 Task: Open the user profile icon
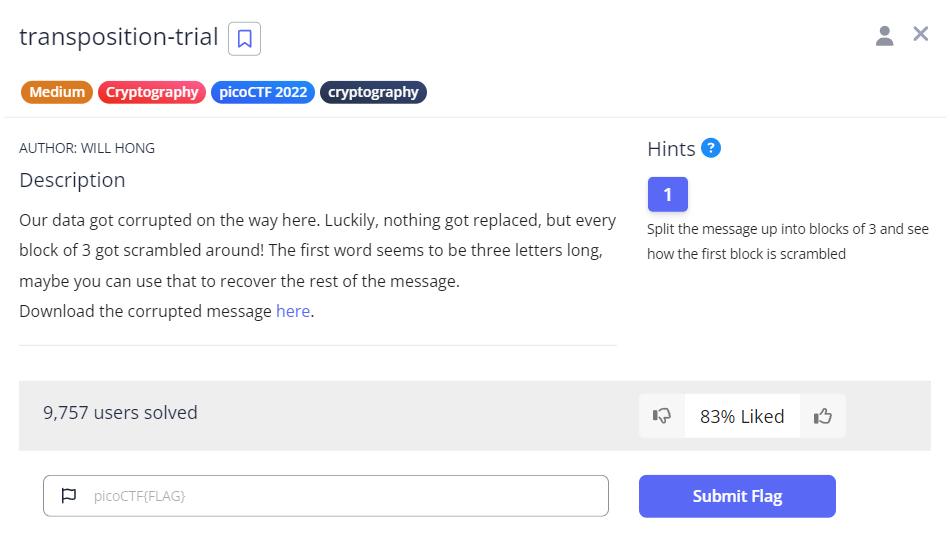click(x=884, y=36)
